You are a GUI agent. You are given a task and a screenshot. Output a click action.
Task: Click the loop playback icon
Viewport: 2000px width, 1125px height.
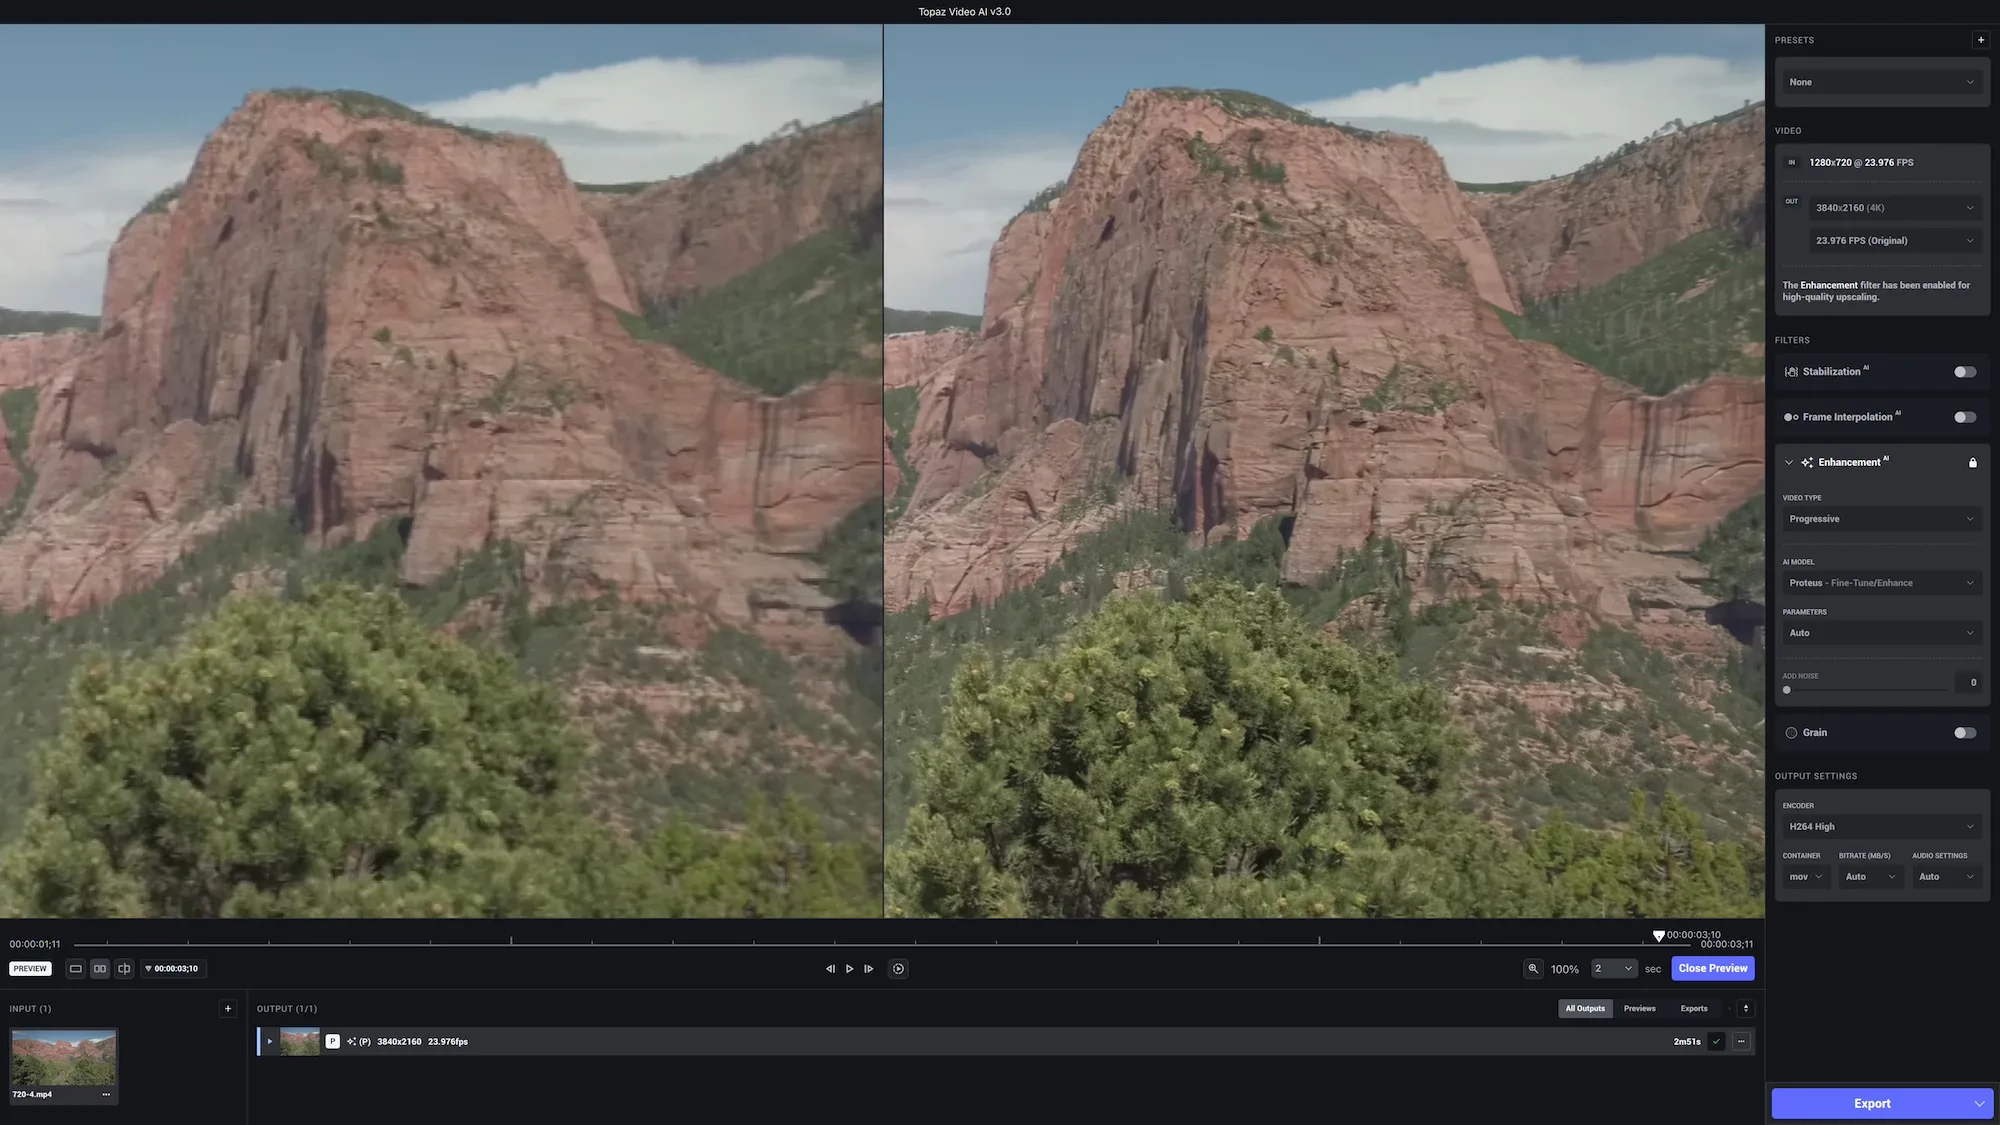[x=897, y=970]
